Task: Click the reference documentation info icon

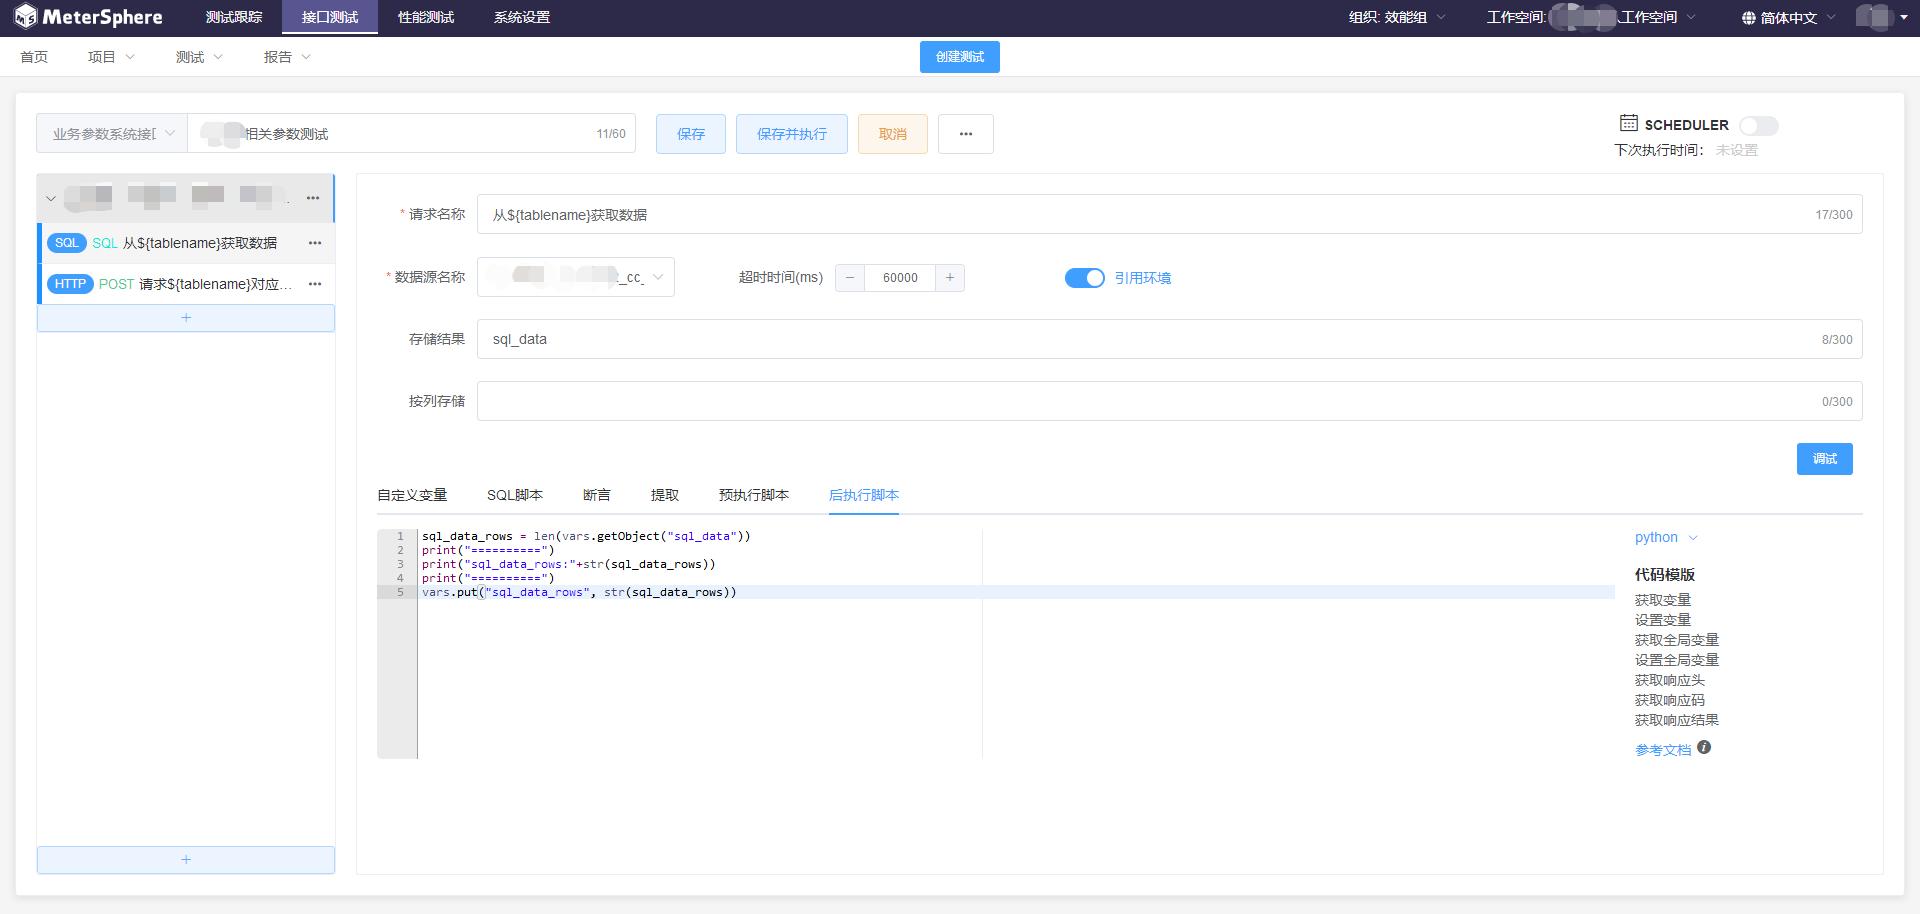Action: pos(1704,747)
